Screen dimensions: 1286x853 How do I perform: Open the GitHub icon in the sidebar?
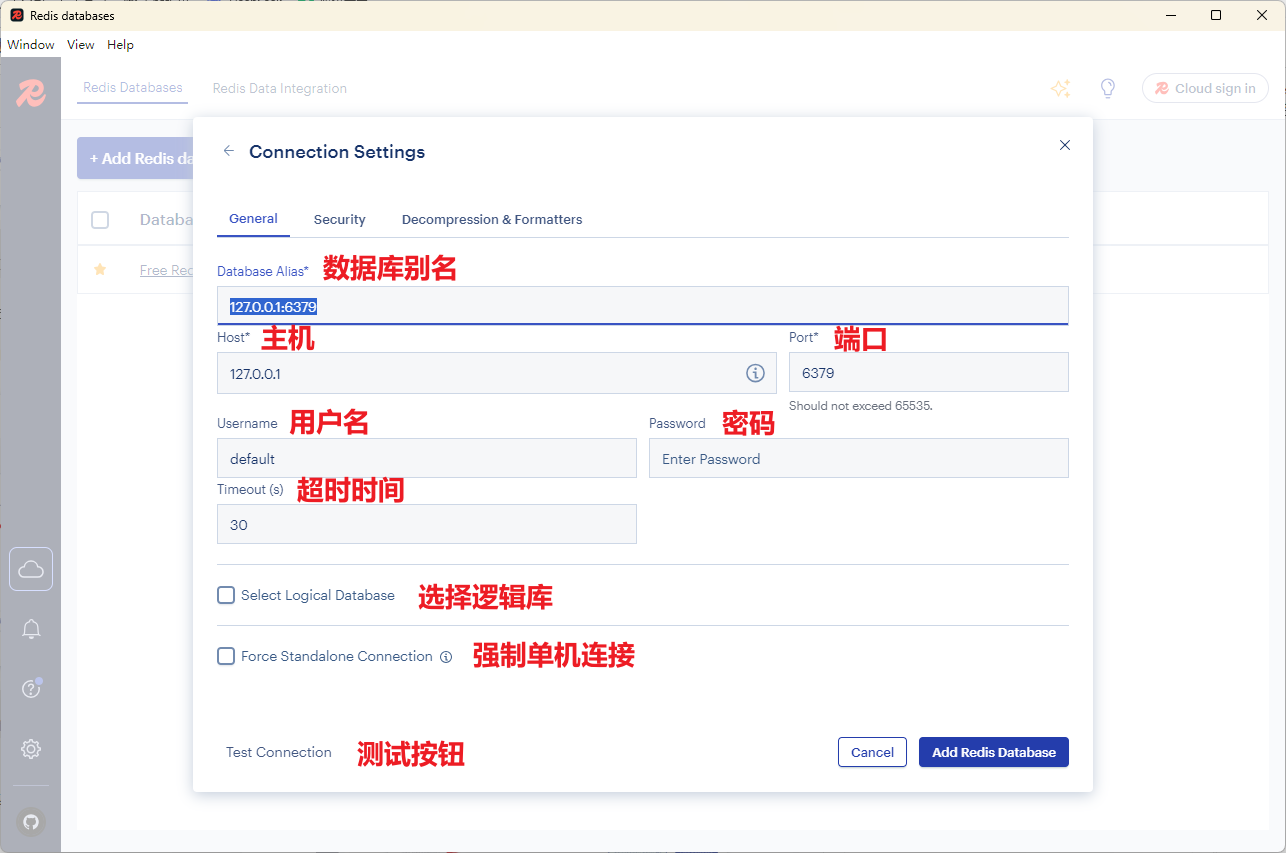[x=31, y=822]
